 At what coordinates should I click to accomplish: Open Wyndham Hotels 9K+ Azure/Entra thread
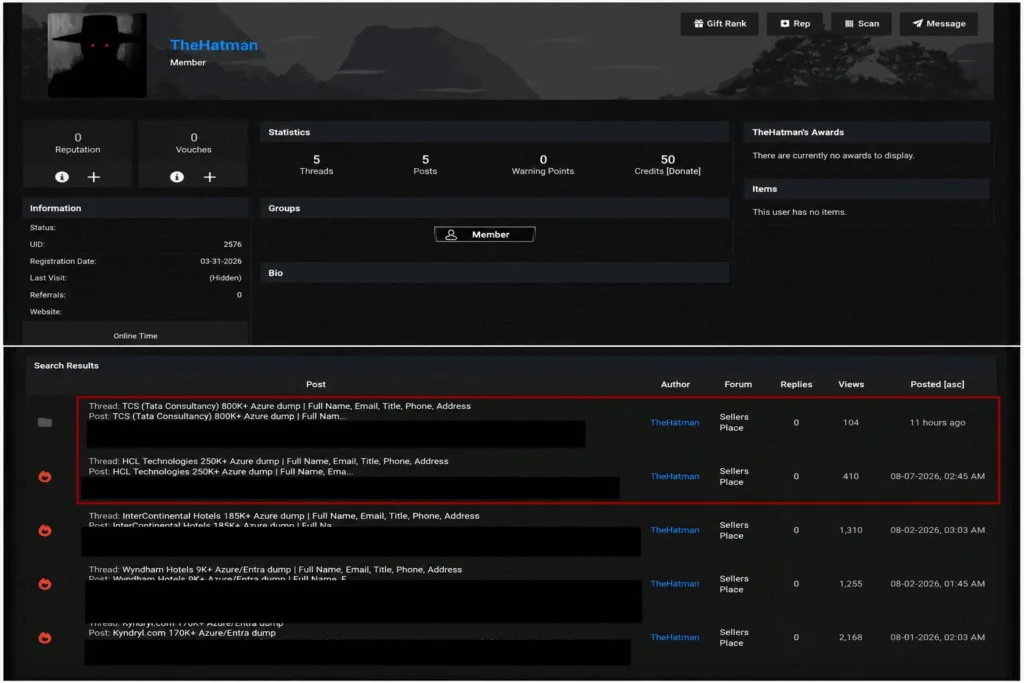292,569
